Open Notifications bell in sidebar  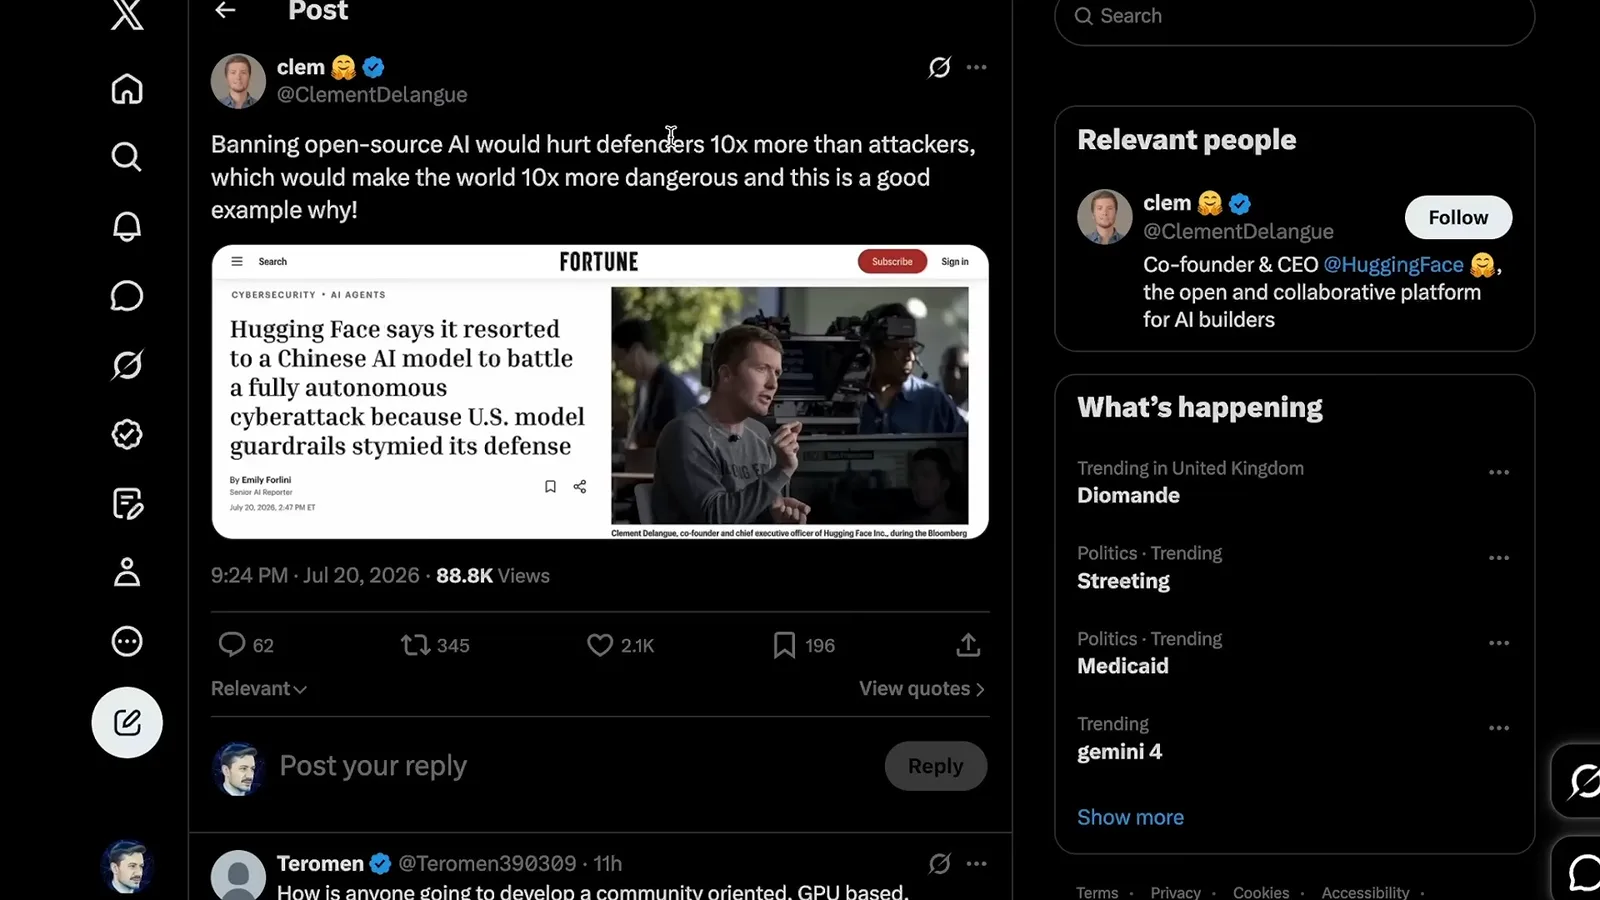[x=127, y=226]
